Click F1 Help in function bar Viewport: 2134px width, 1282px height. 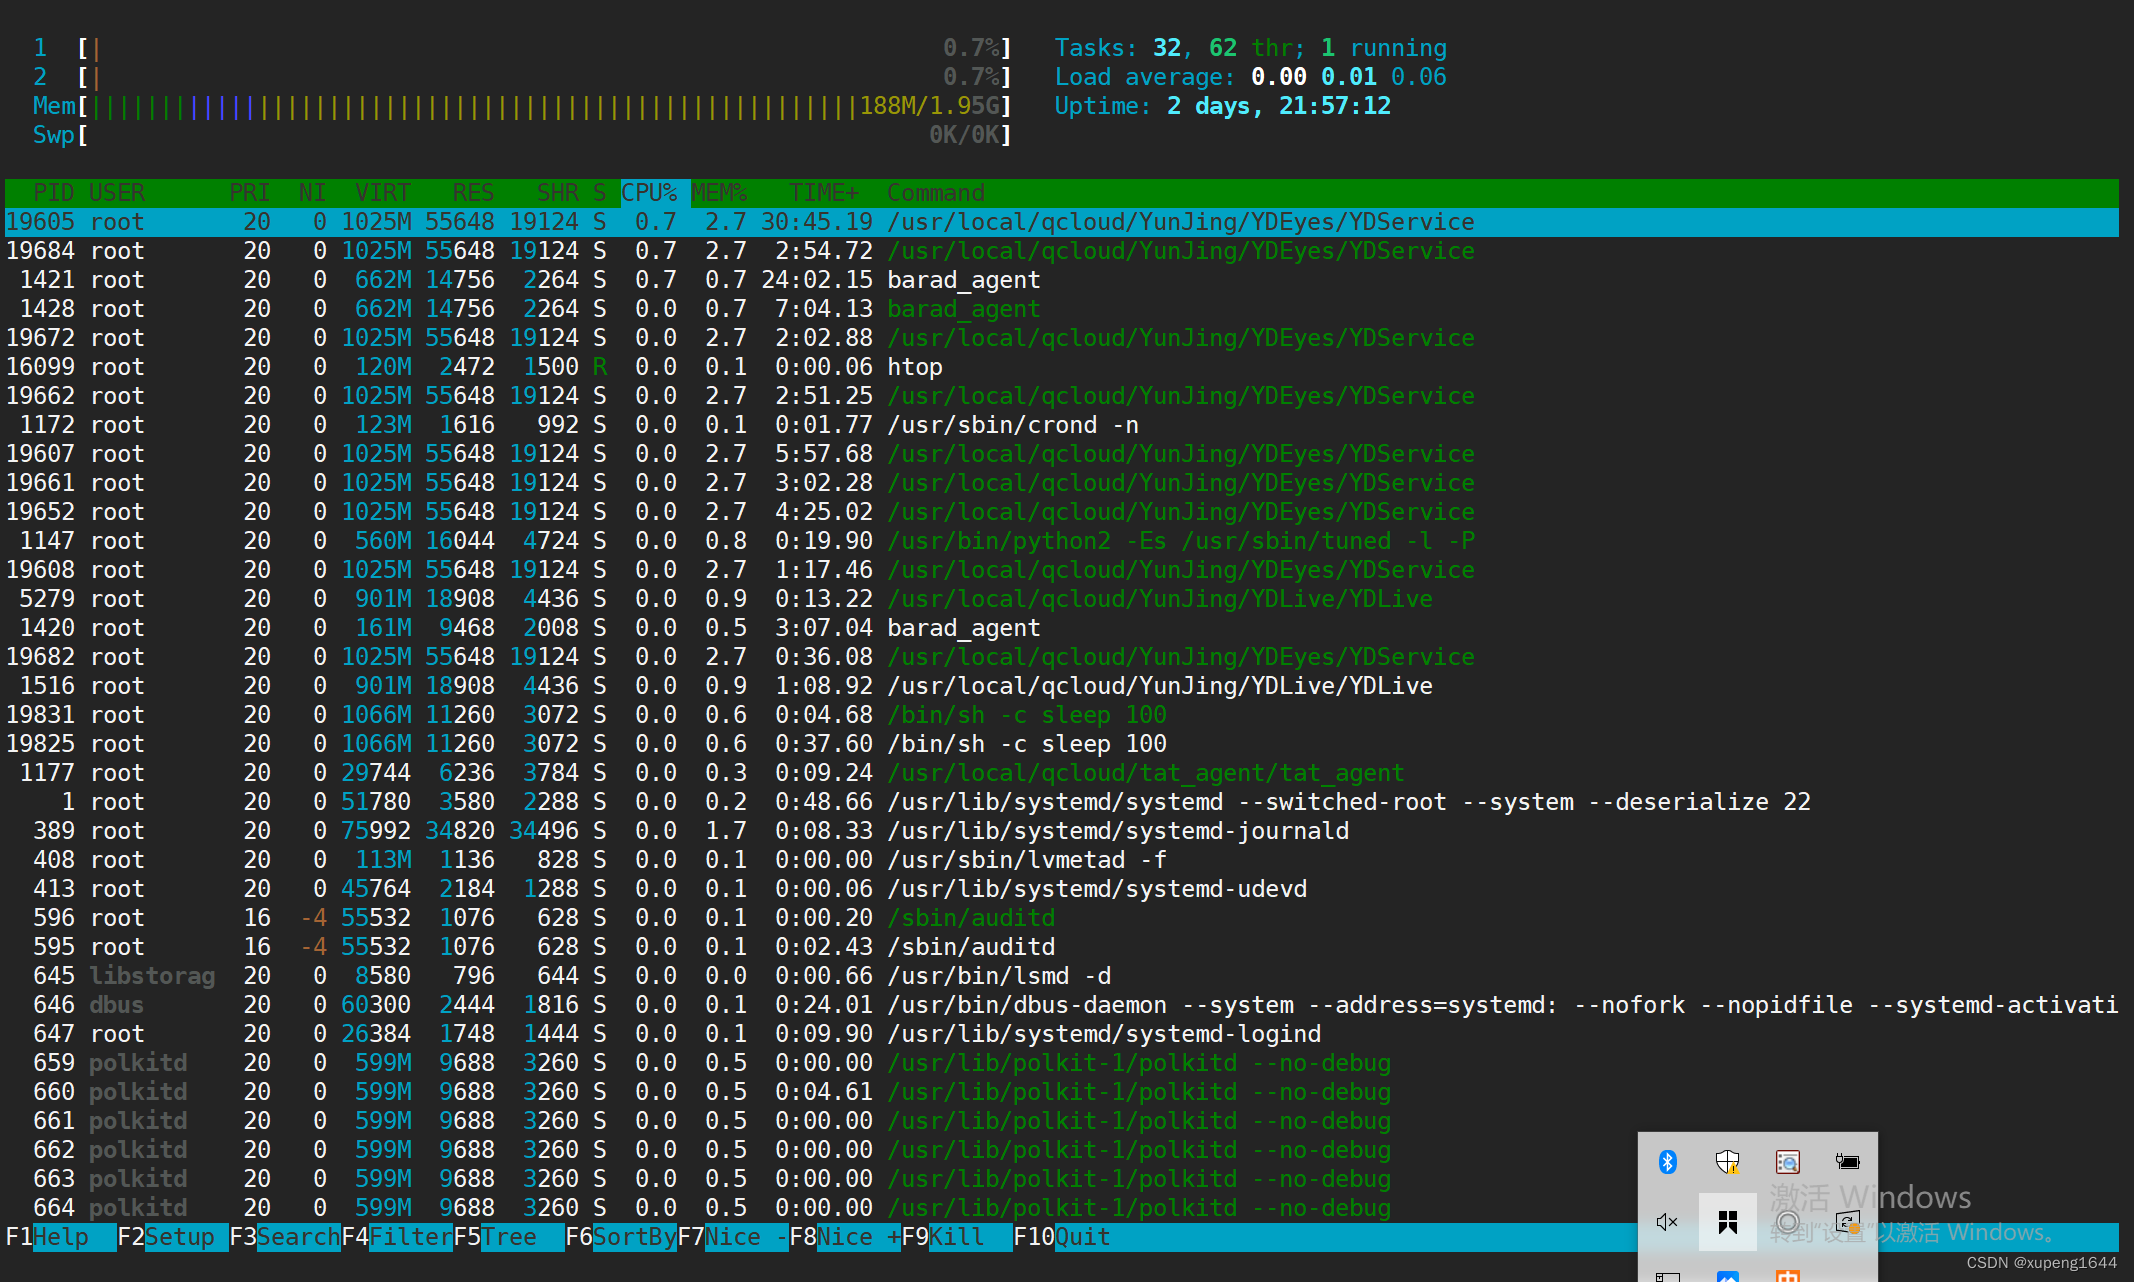coord(61,1237)
